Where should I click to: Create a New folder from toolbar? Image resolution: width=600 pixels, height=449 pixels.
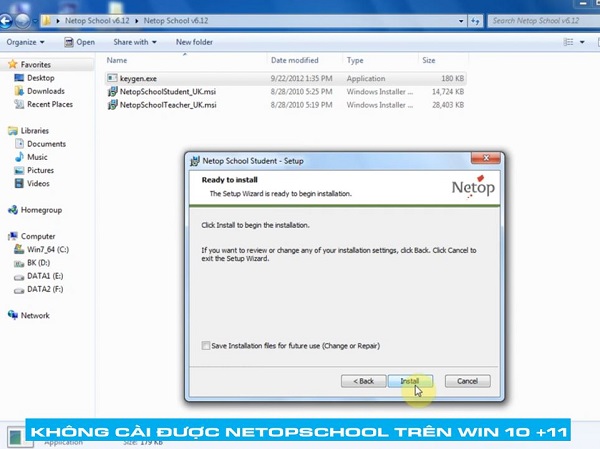(194, 42)
